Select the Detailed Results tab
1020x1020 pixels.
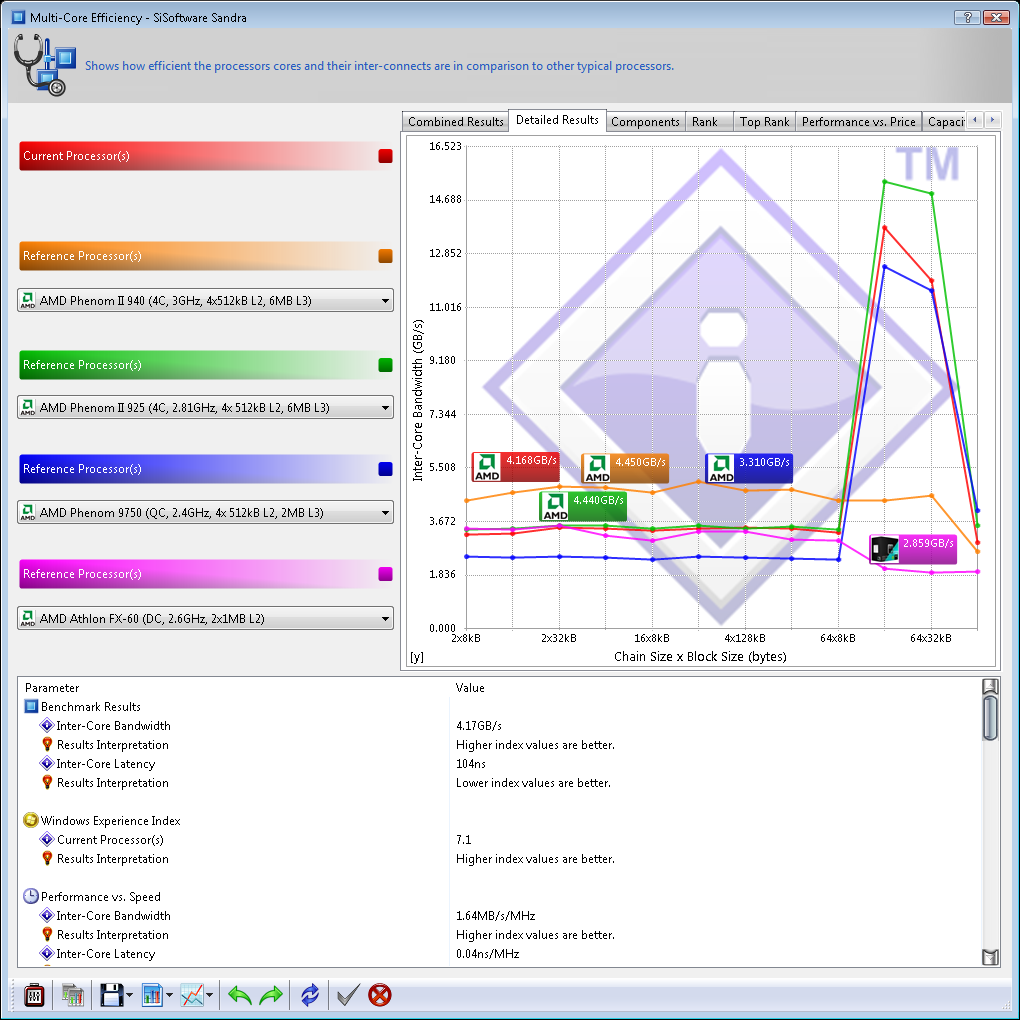557,120
